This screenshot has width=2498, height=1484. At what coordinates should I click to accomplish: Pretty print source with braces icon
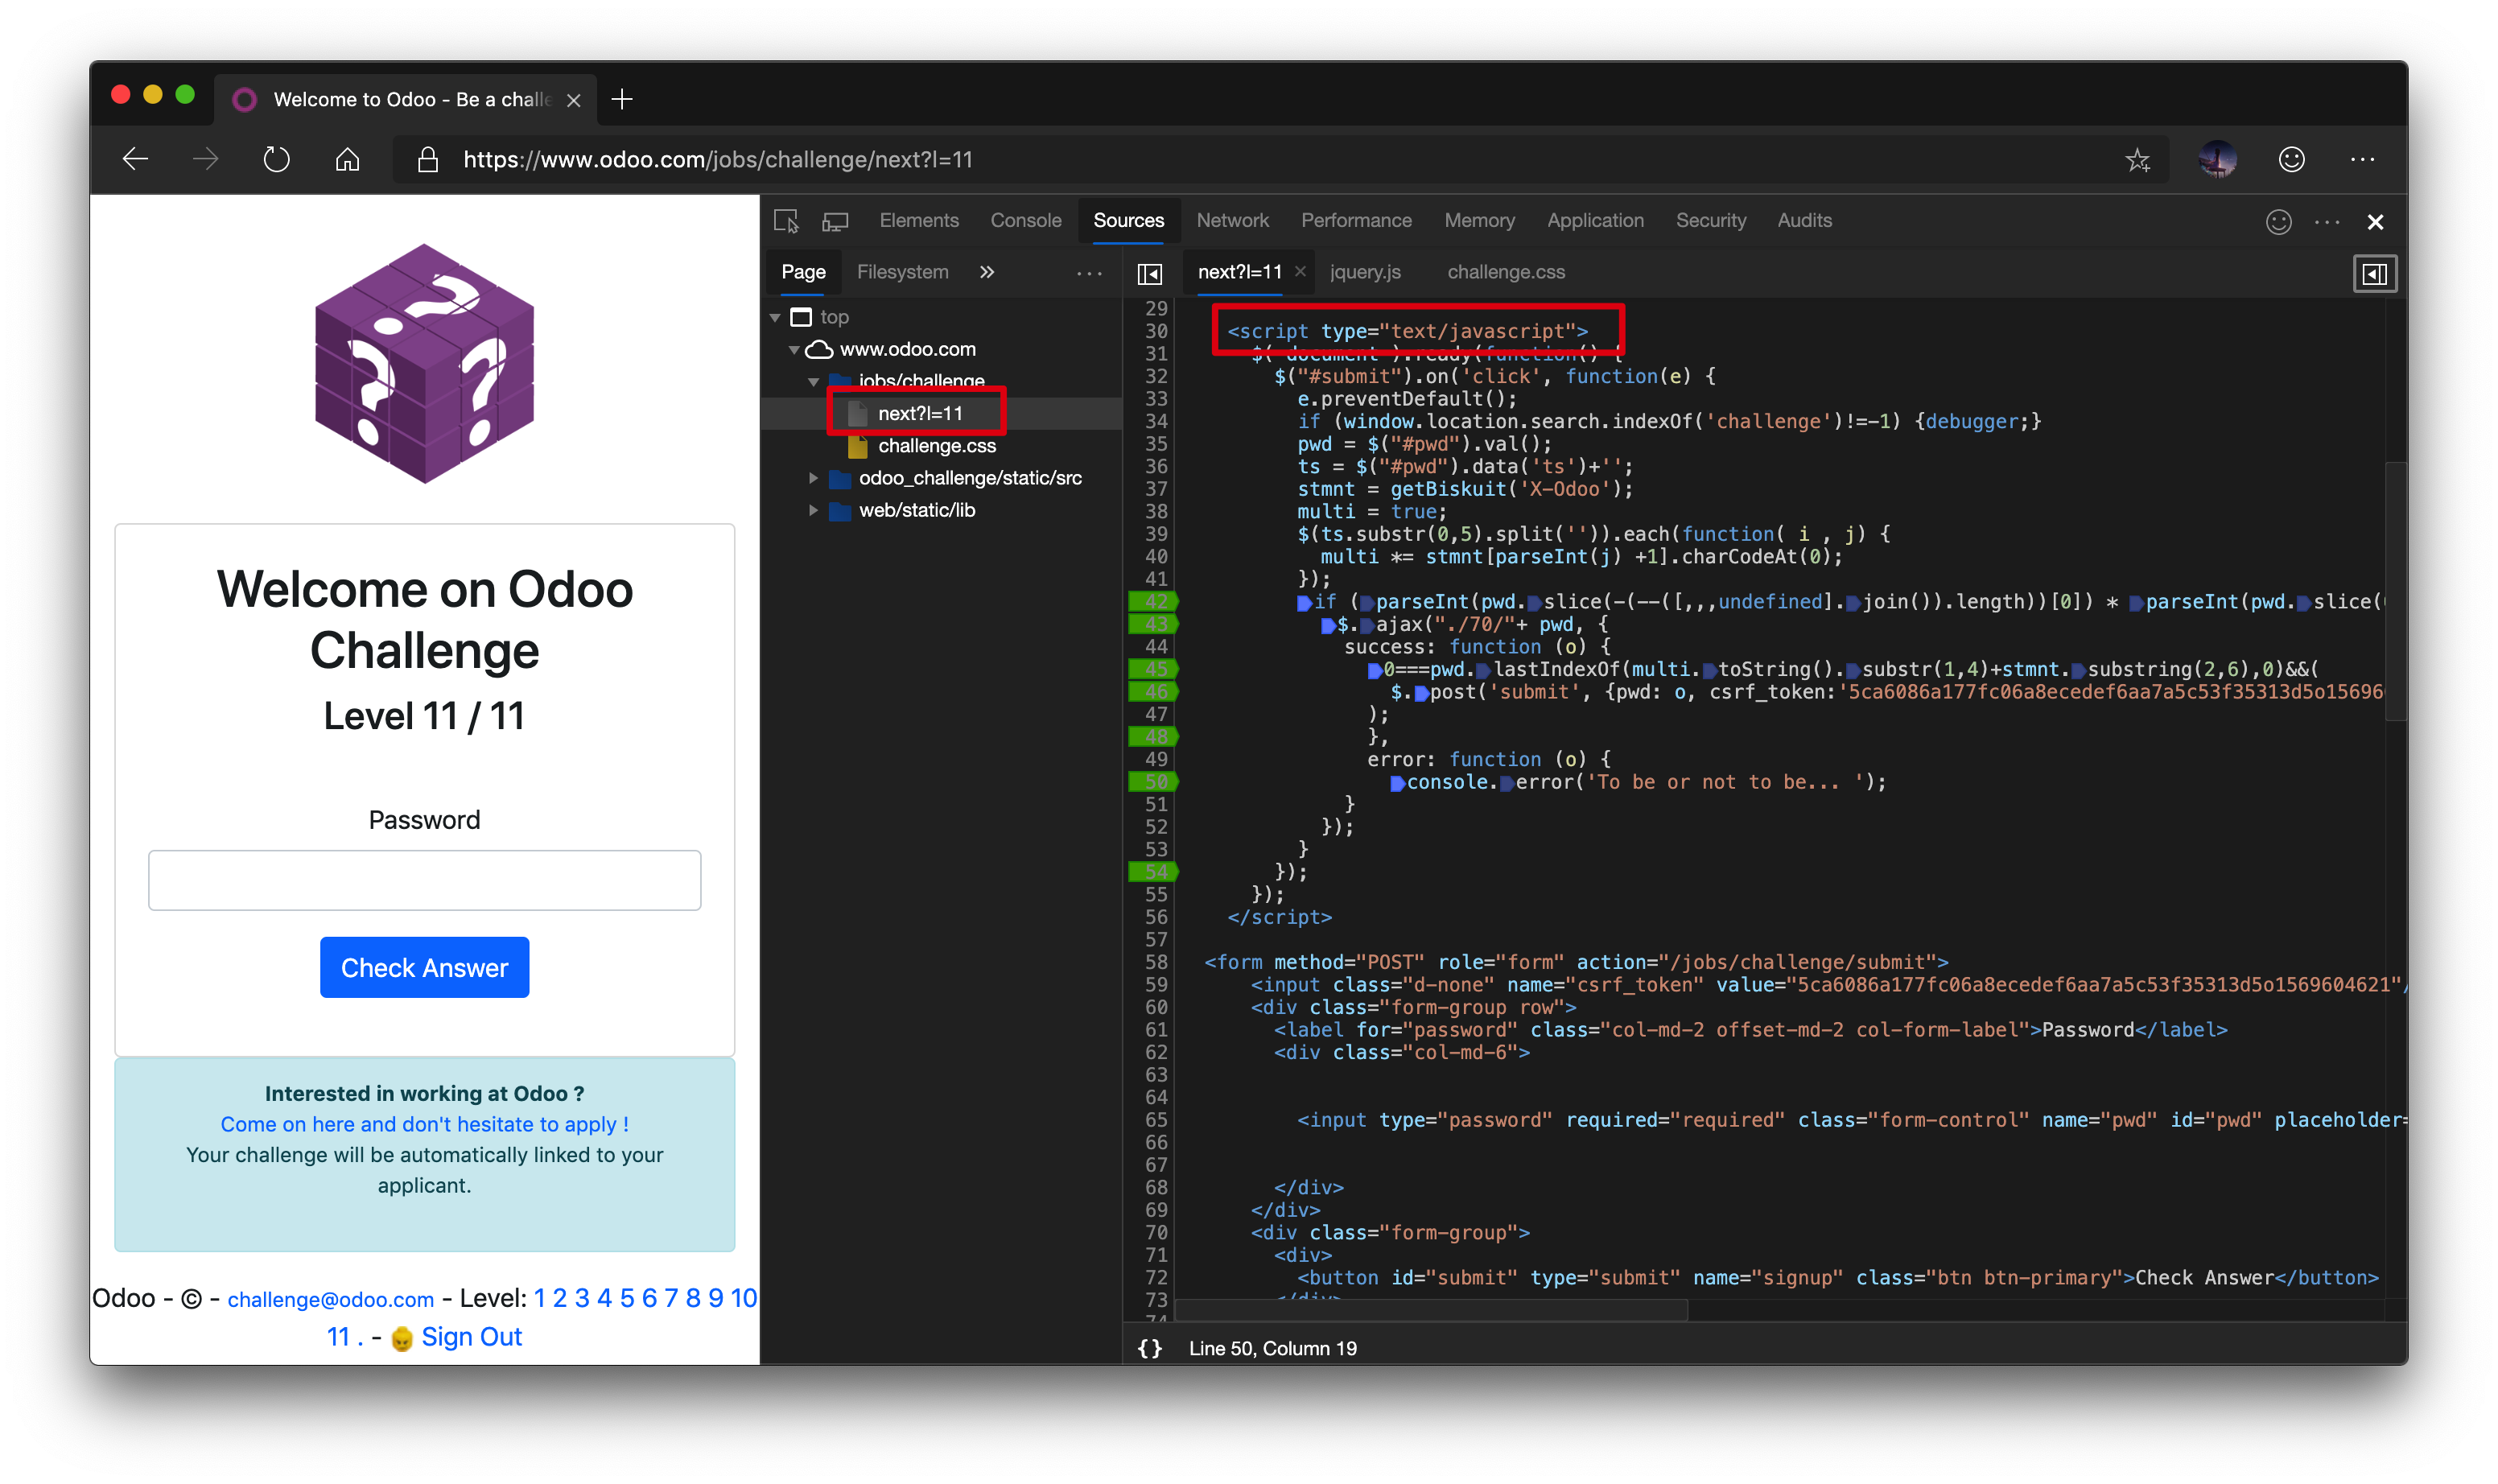1150,1348
